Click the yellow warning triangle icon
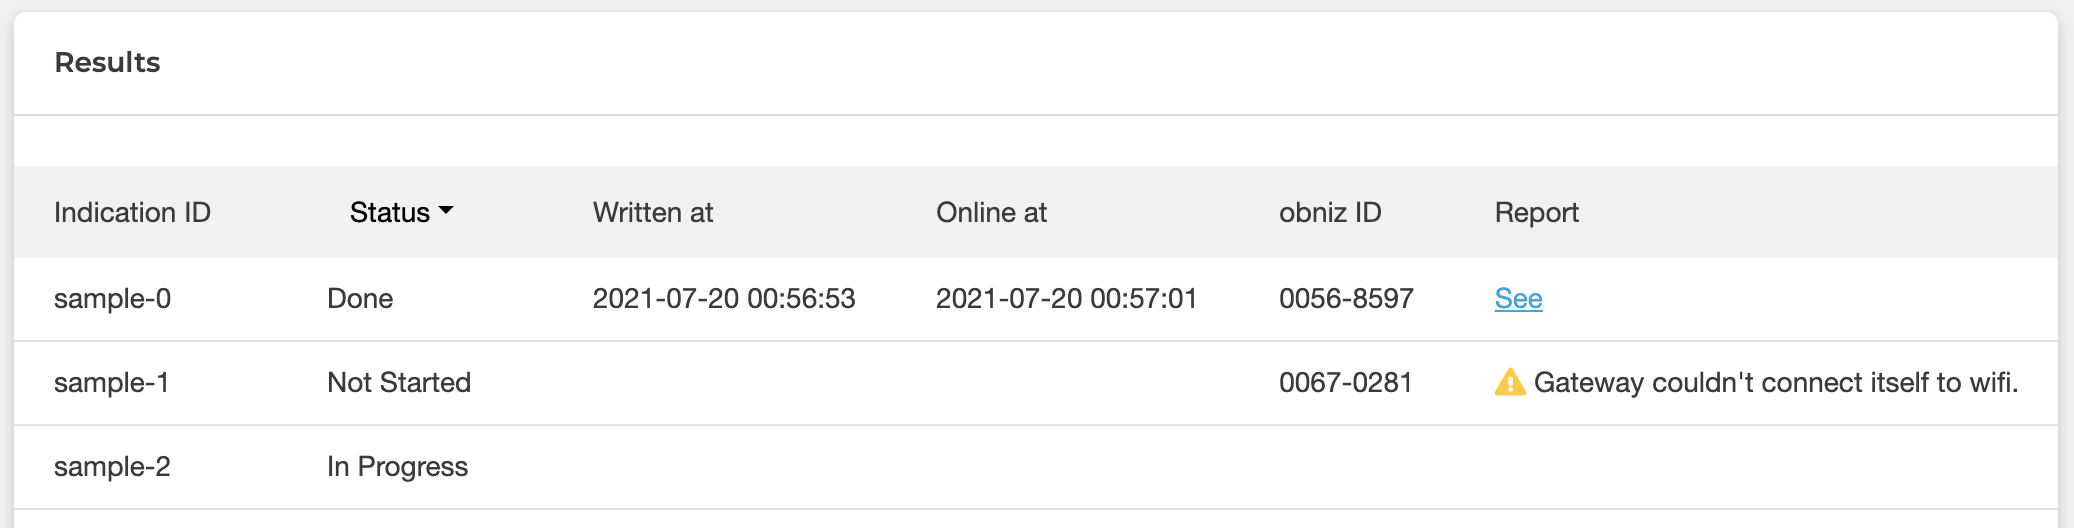The width and height of the screenshot is (2074, 528). [1509, 383]
